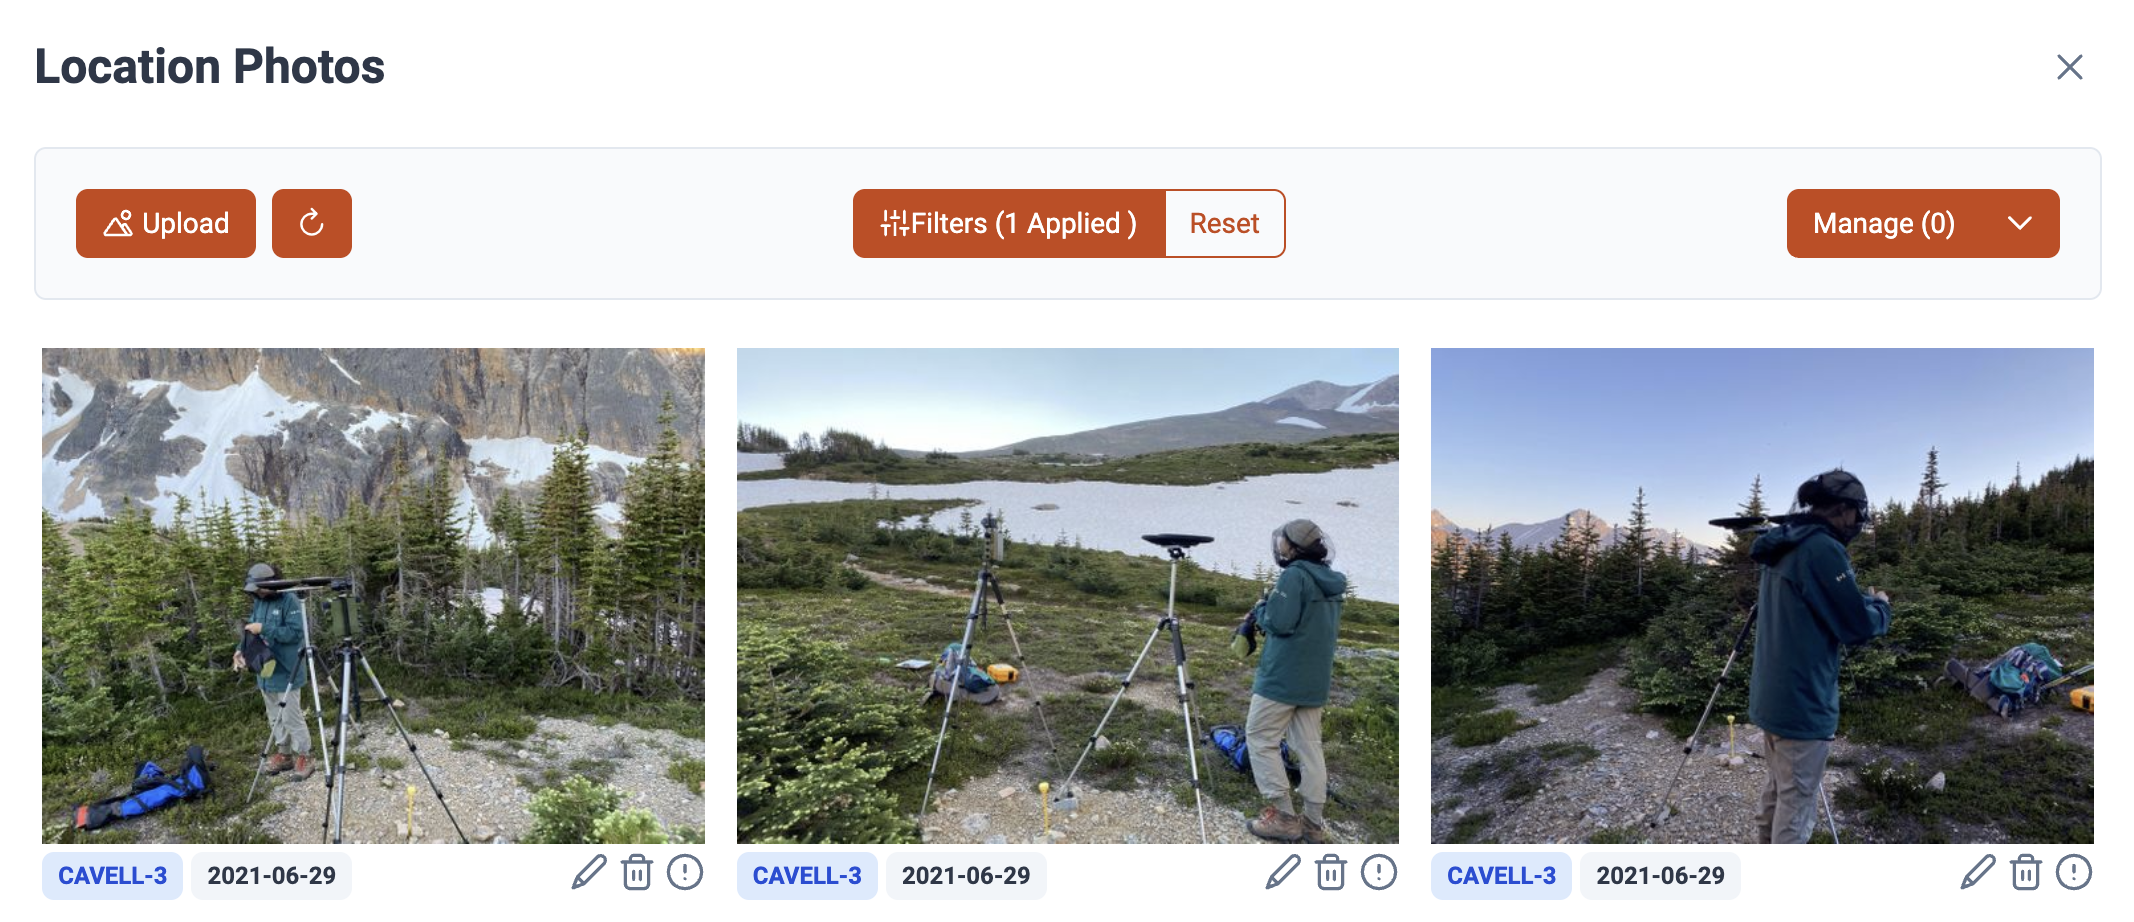Click the 2021-06-29 date tag on third photo
Screen dimensions: 2134x922
[x=1660, y=876]
